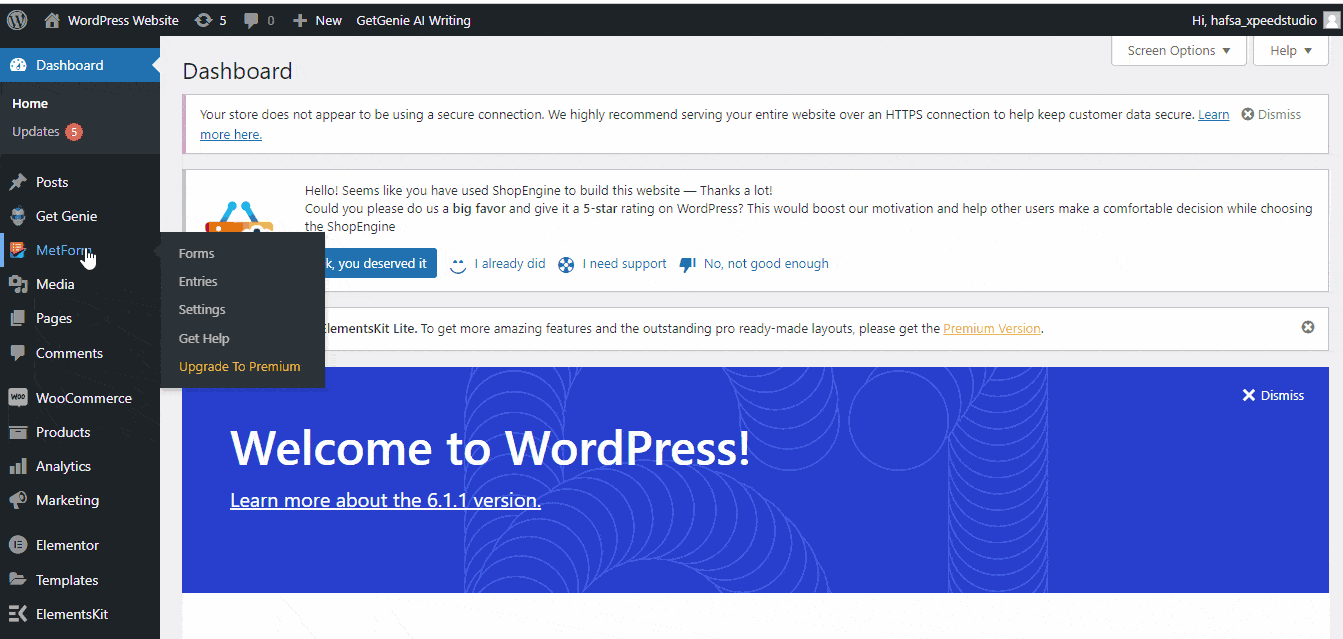Click the Elementor icon in sidebar

[x=18, y=545]
